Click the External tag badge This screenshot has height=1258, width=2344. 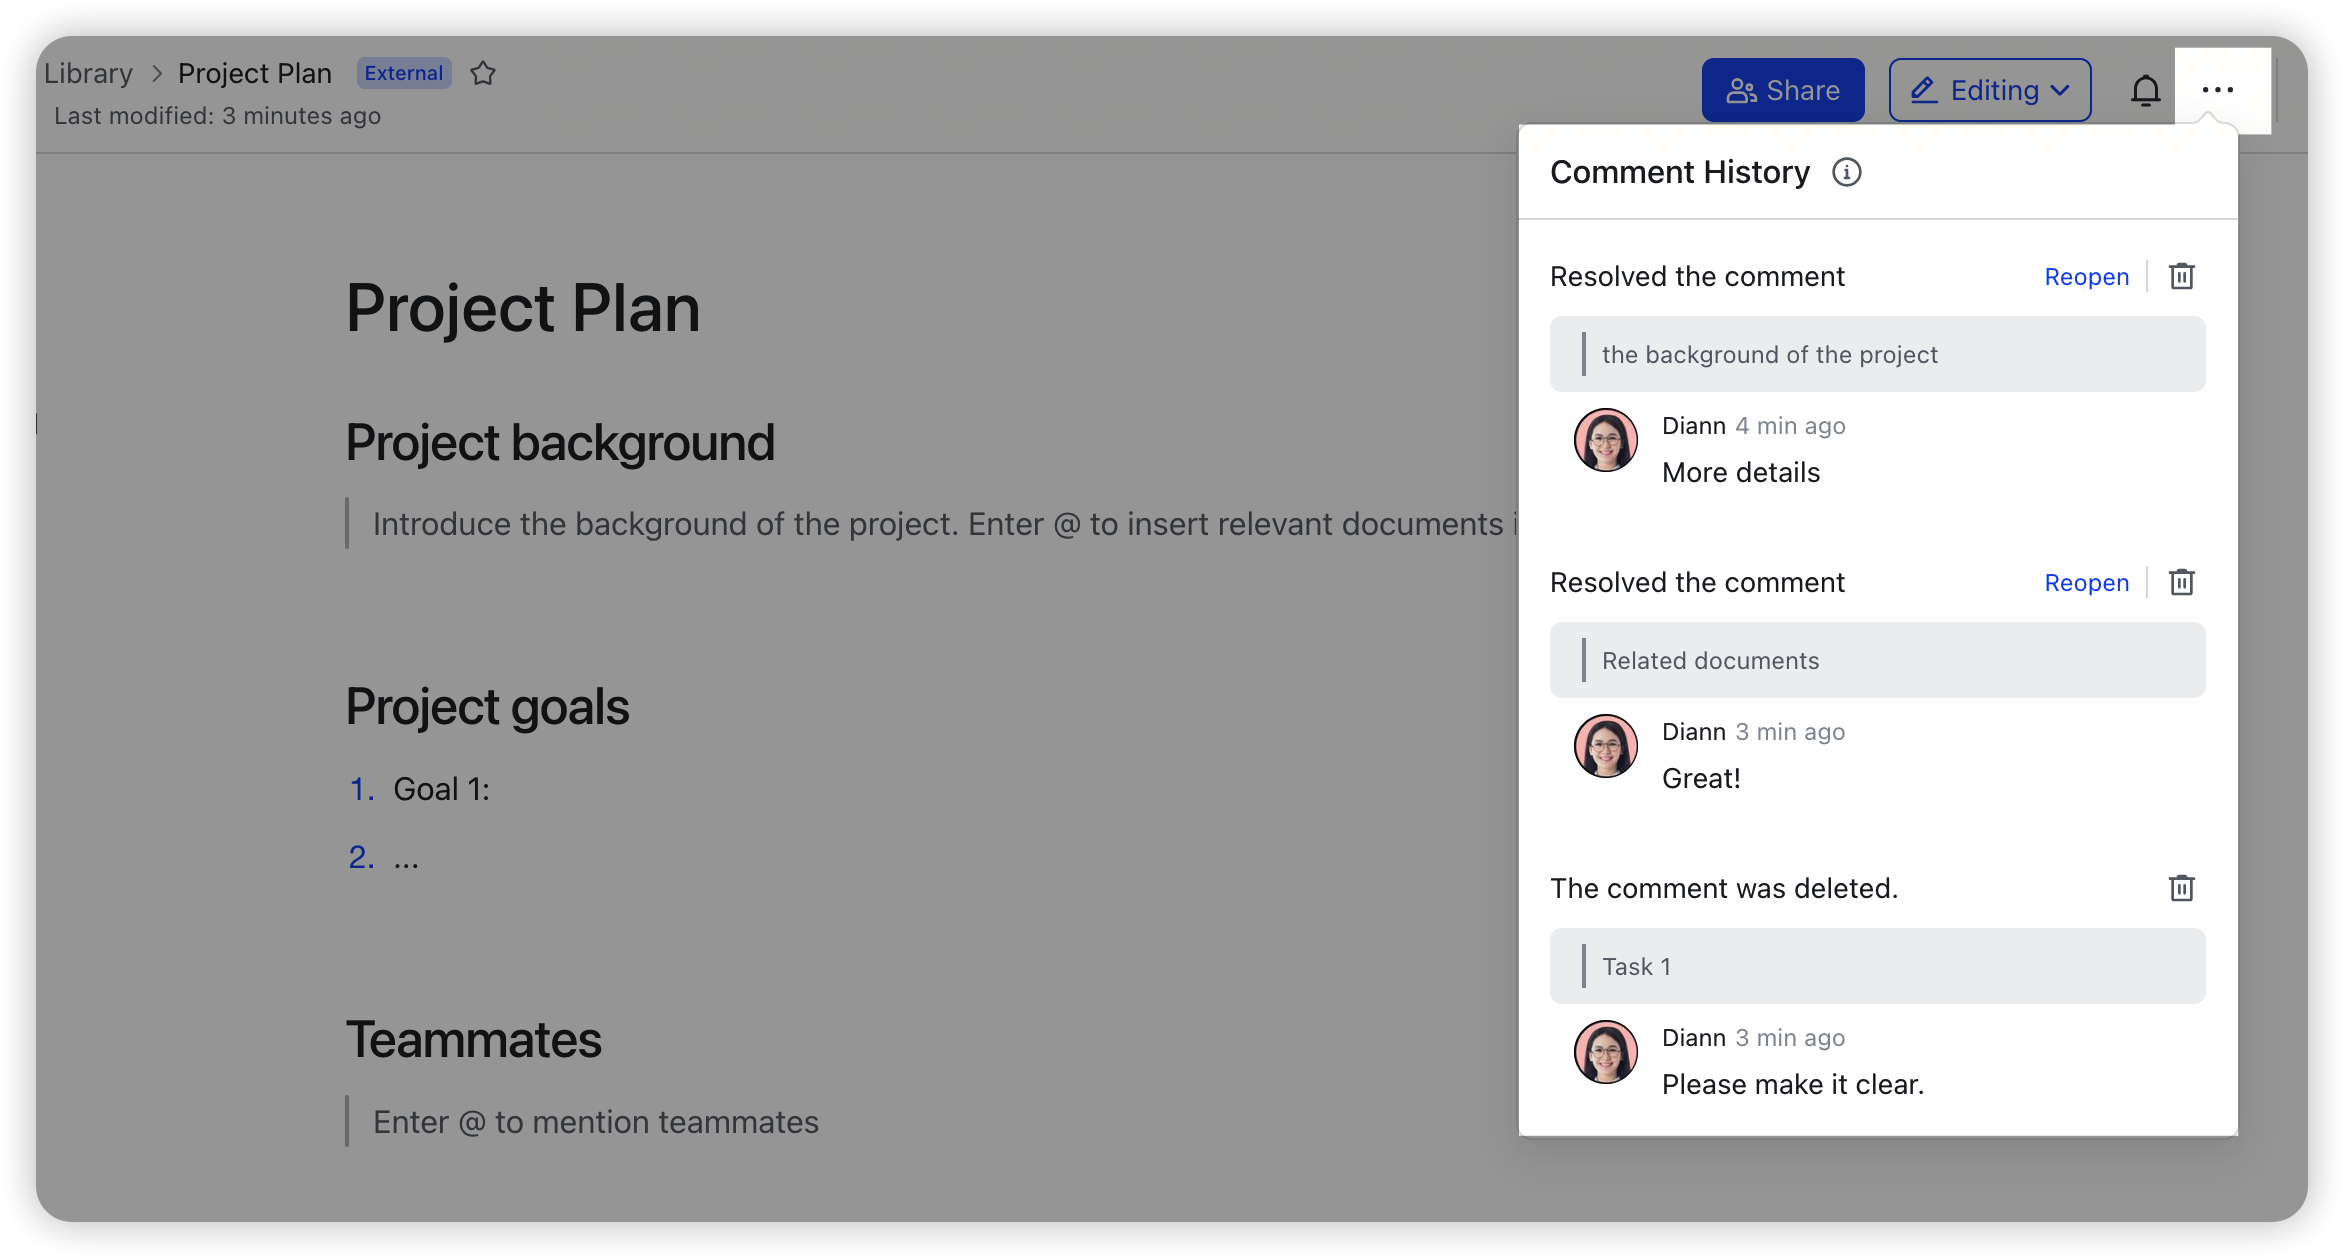[x=404, y=73]
